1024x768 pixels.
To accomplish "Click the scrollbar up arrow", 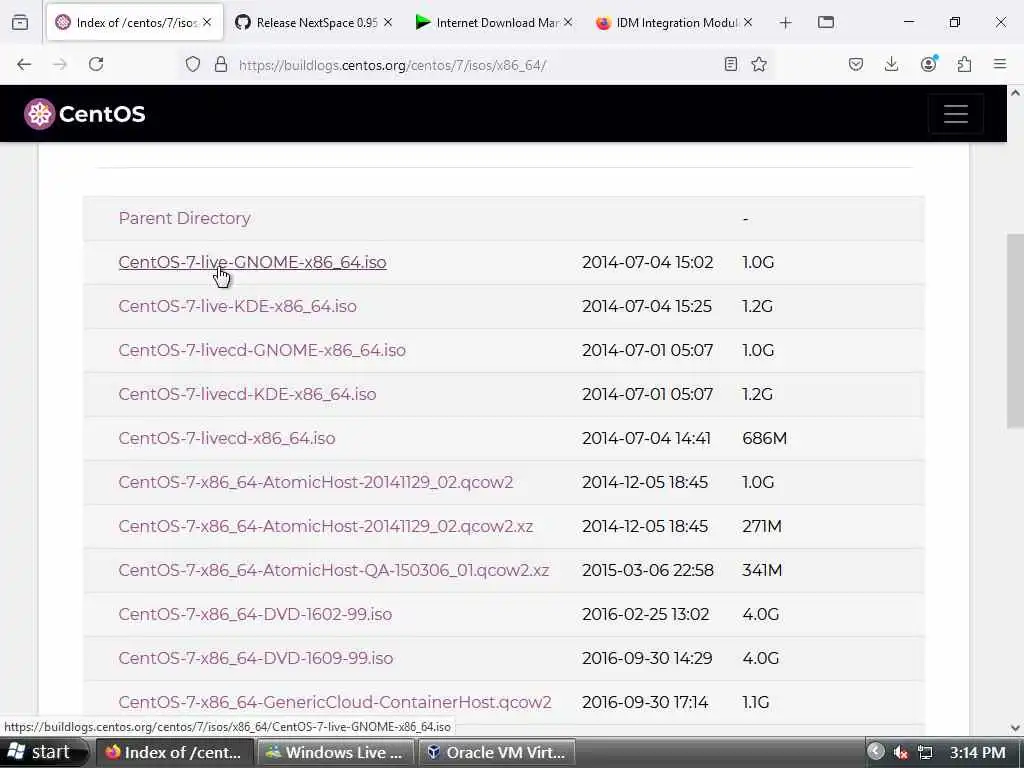I will 1015,93.
